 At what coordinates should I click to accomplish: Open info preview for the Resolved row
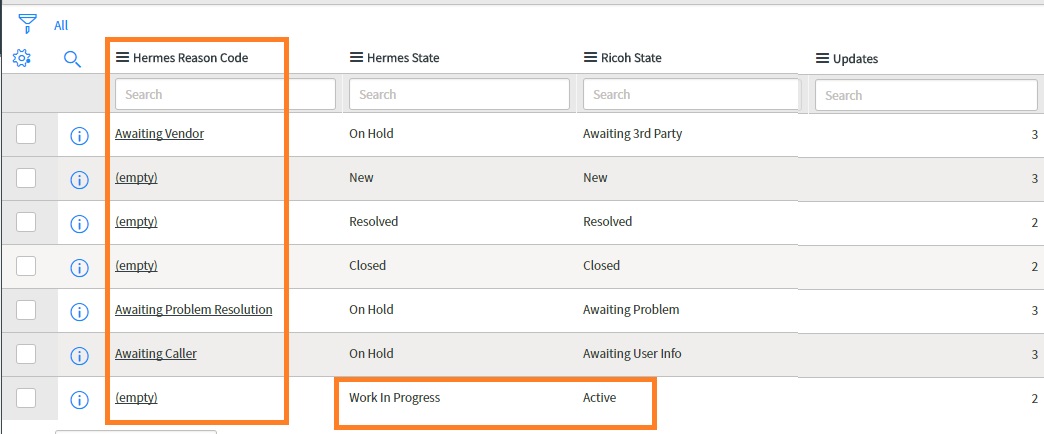pyautogui.click(x=79, y=224)
